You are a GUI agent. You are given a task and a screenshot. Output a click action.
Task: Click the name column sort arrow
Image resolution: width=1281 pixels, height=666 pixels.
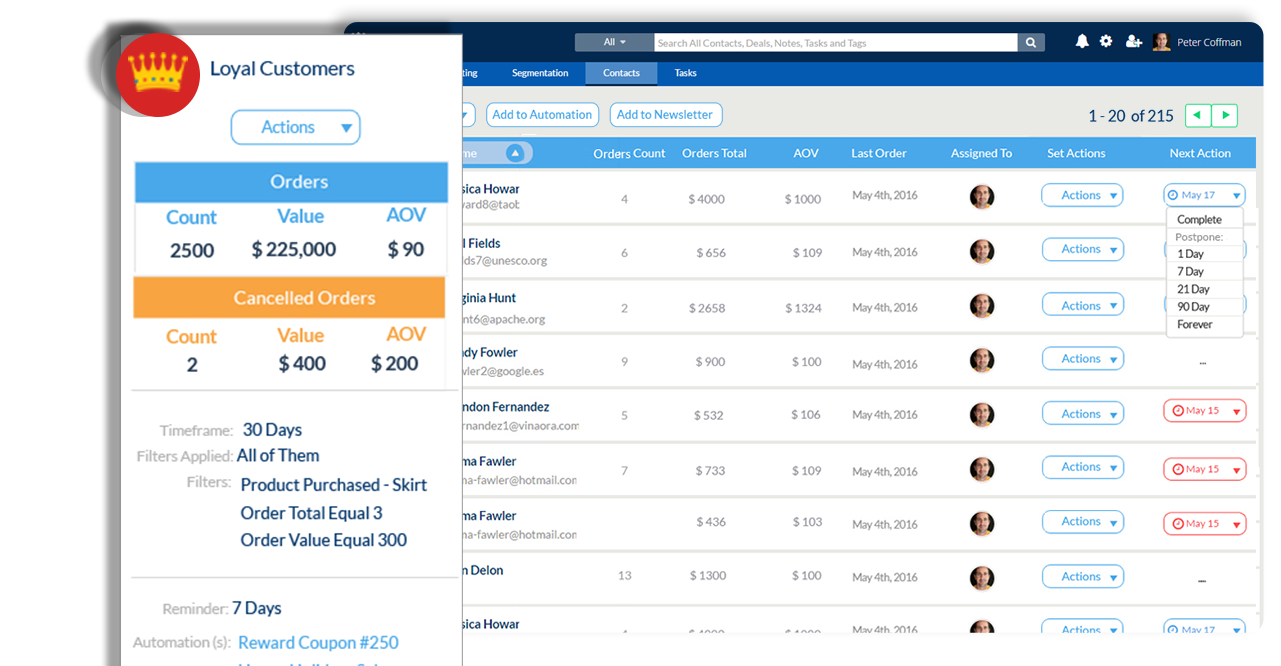click(x=514, y=153)
